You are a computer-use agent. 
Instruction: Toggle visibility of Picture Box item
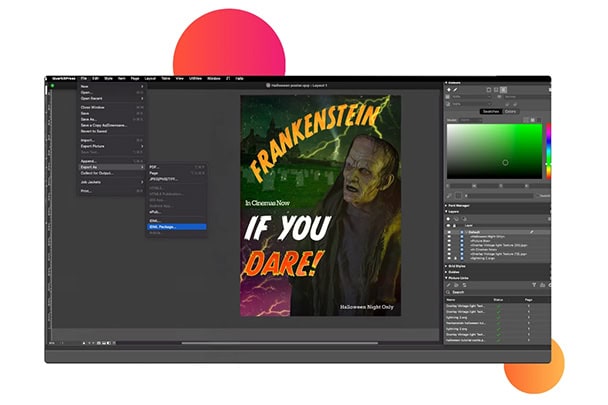(449, 241)
